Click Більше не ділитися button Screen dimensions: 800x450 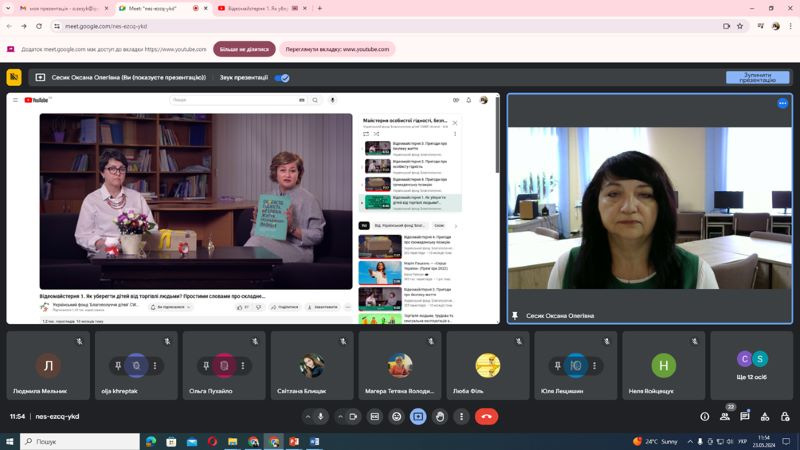[x=244, y=49]
